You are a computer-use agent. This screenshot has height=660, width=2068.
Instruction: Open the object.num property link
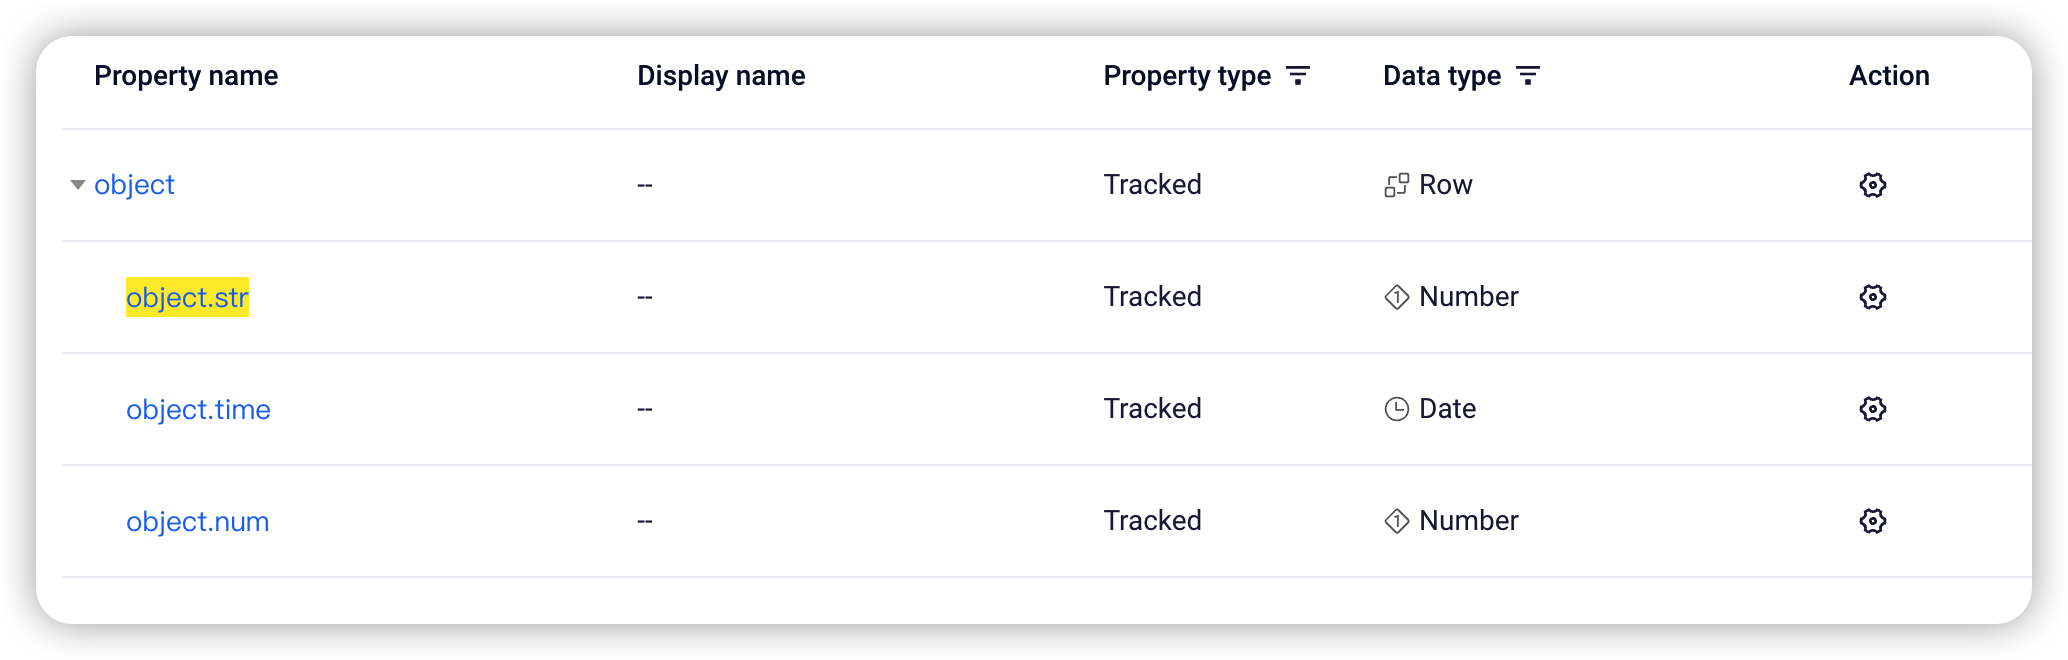click(197, 521)
